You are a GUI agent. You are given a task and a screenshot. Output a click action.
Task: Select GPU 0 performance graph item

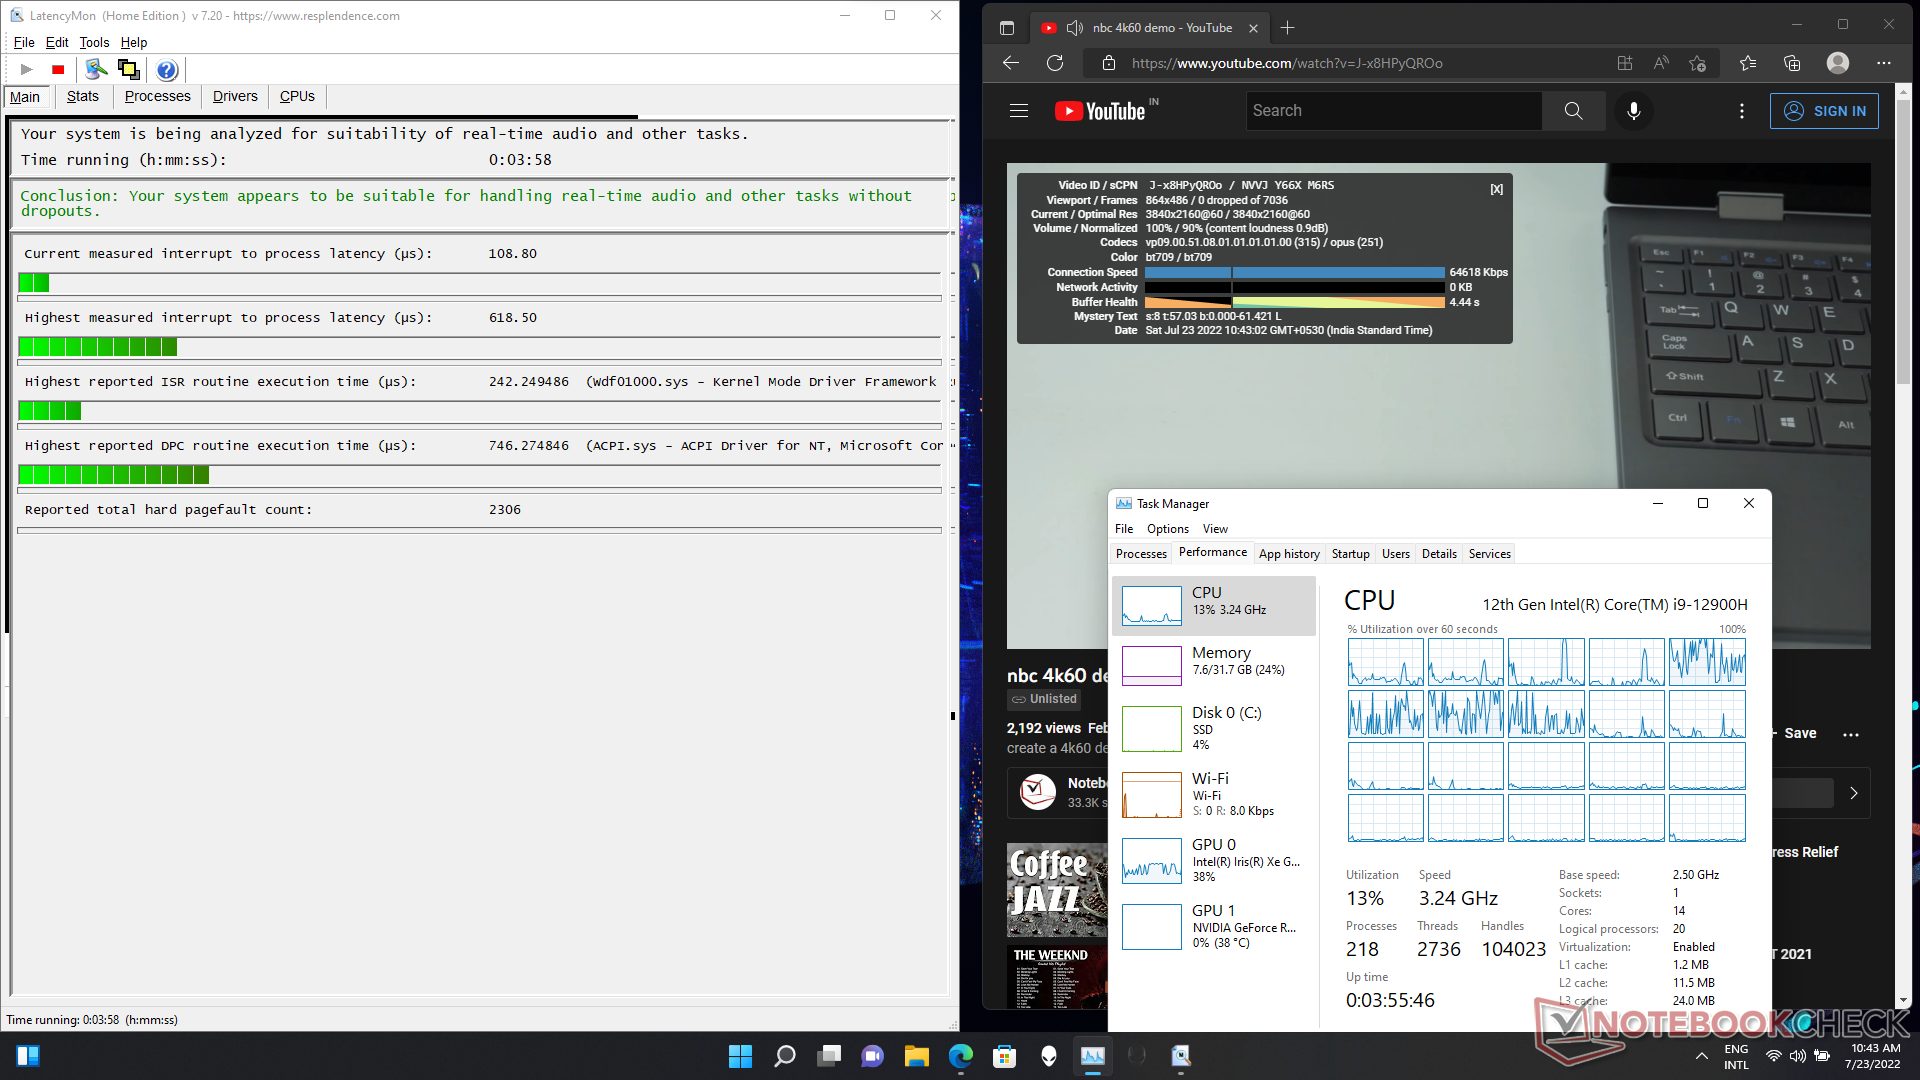1213,860
